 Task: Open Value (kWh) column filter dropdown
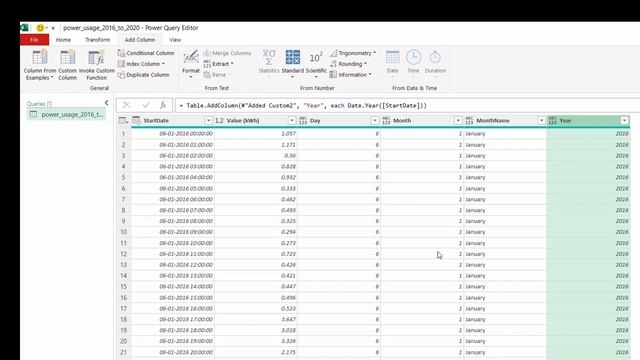(x=291, y=120)
